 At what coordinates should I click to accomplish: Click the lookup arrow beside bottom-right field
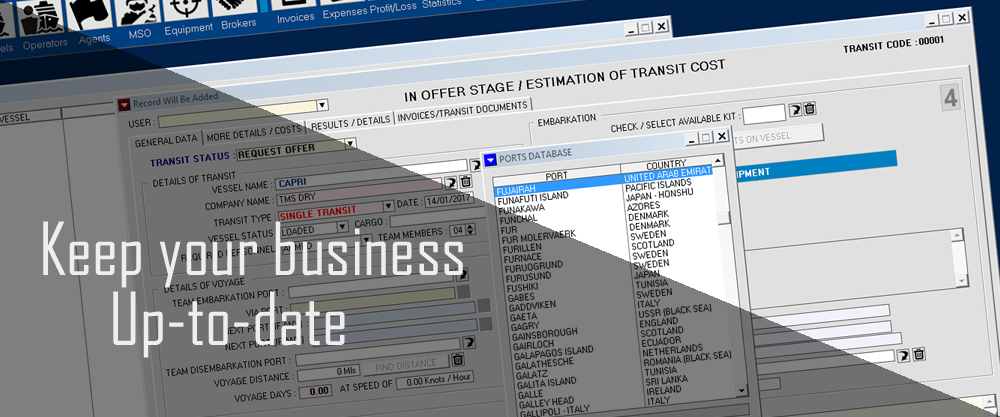(904, 355)
